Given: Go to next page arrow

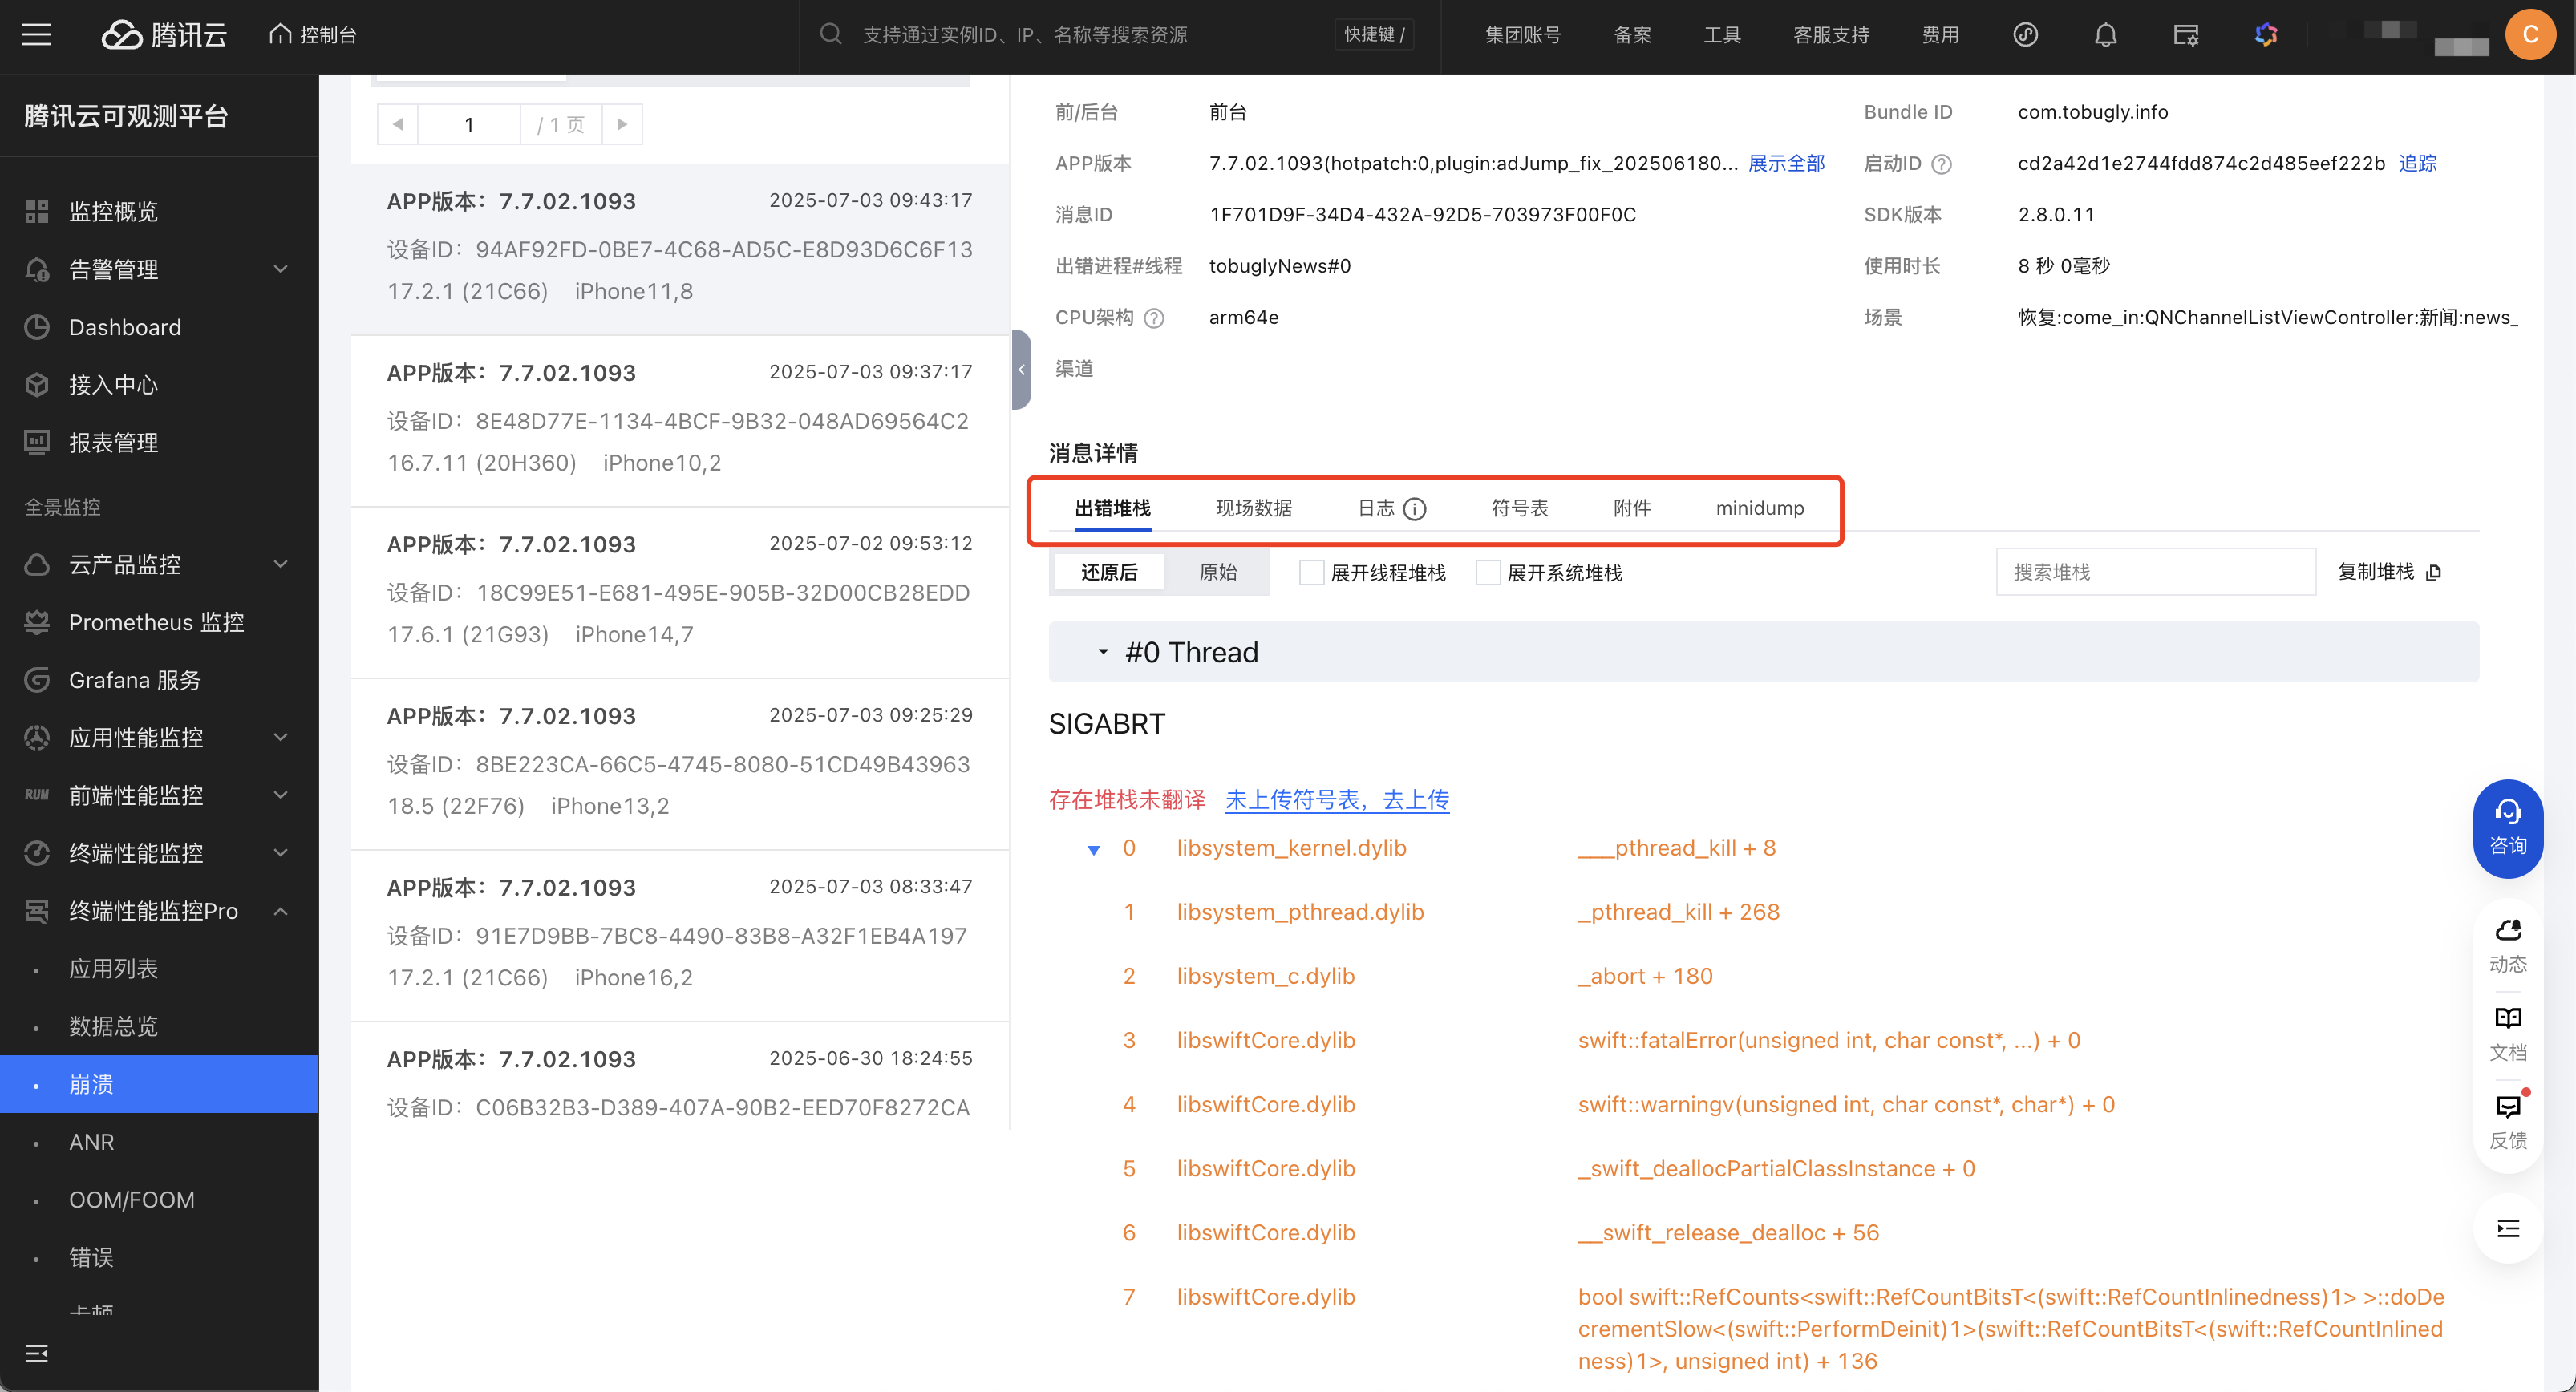Looking at the screenshot, I should tap(622, 125).
